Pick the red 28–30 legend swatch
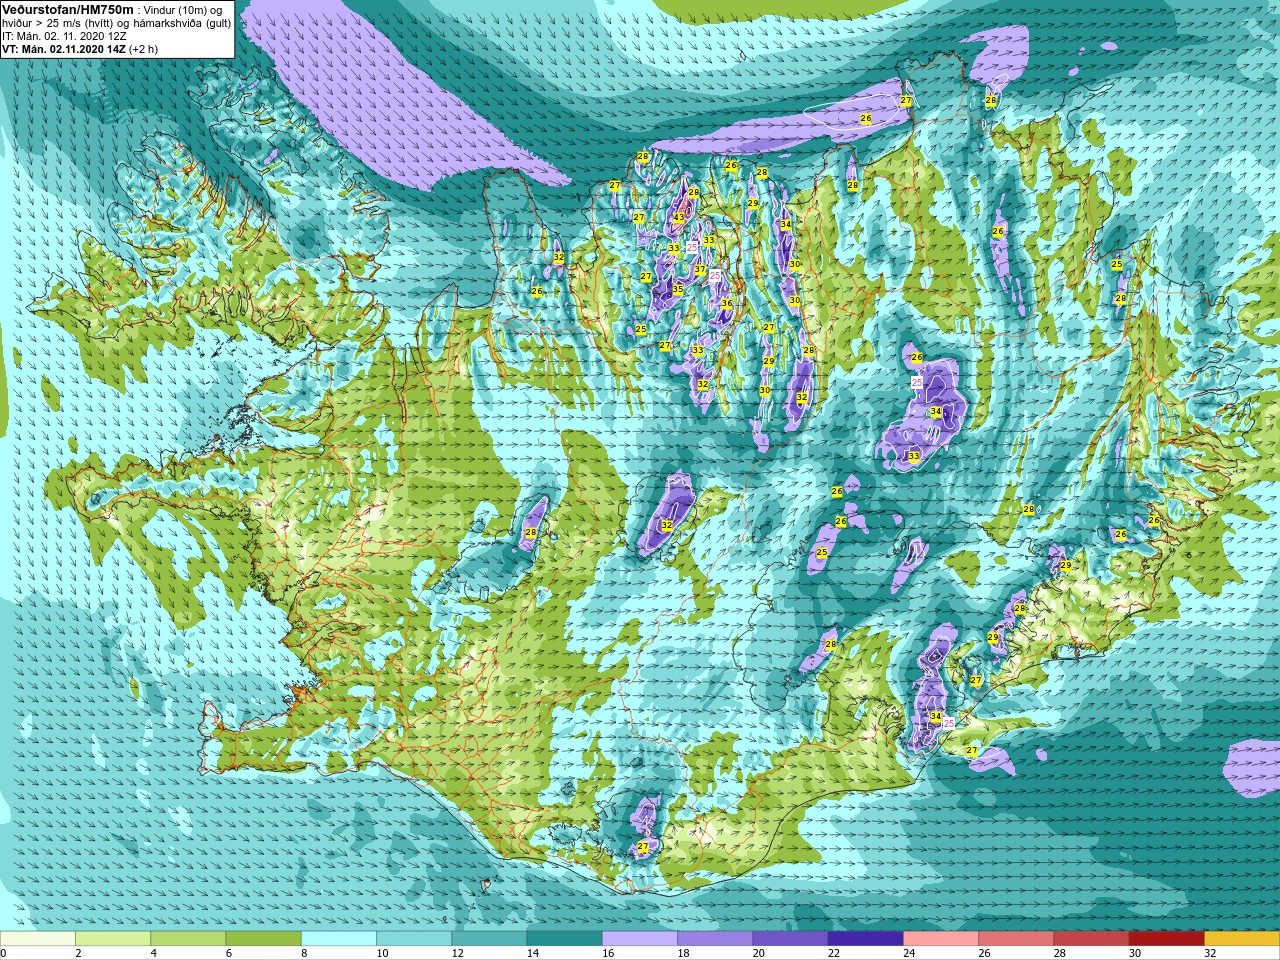 pyautogui.click(x=1091, y=939)
